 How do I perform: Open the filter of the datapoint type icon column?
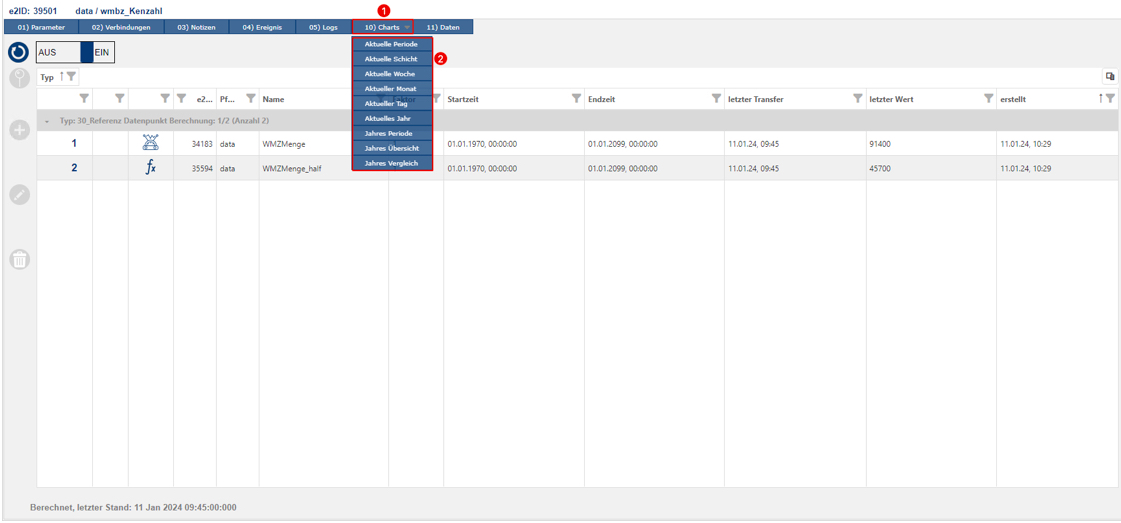[x=164, y=99]
